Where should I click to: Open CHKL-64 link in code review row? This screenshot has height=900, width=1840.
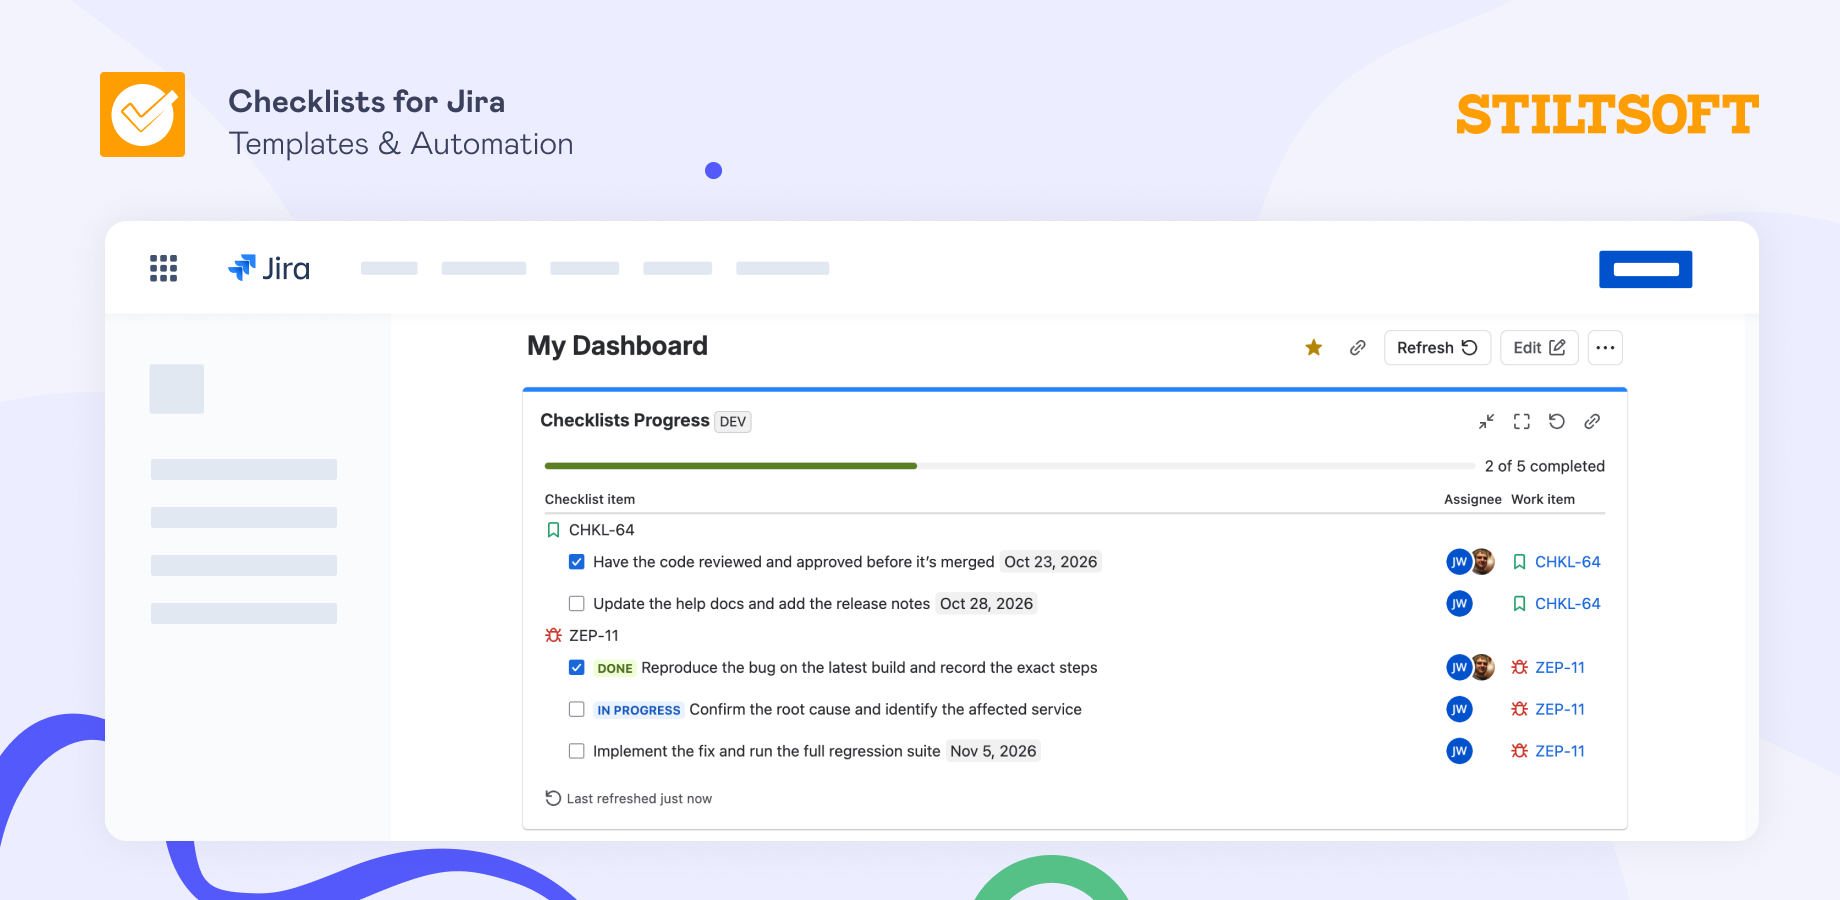point(1567,562)
